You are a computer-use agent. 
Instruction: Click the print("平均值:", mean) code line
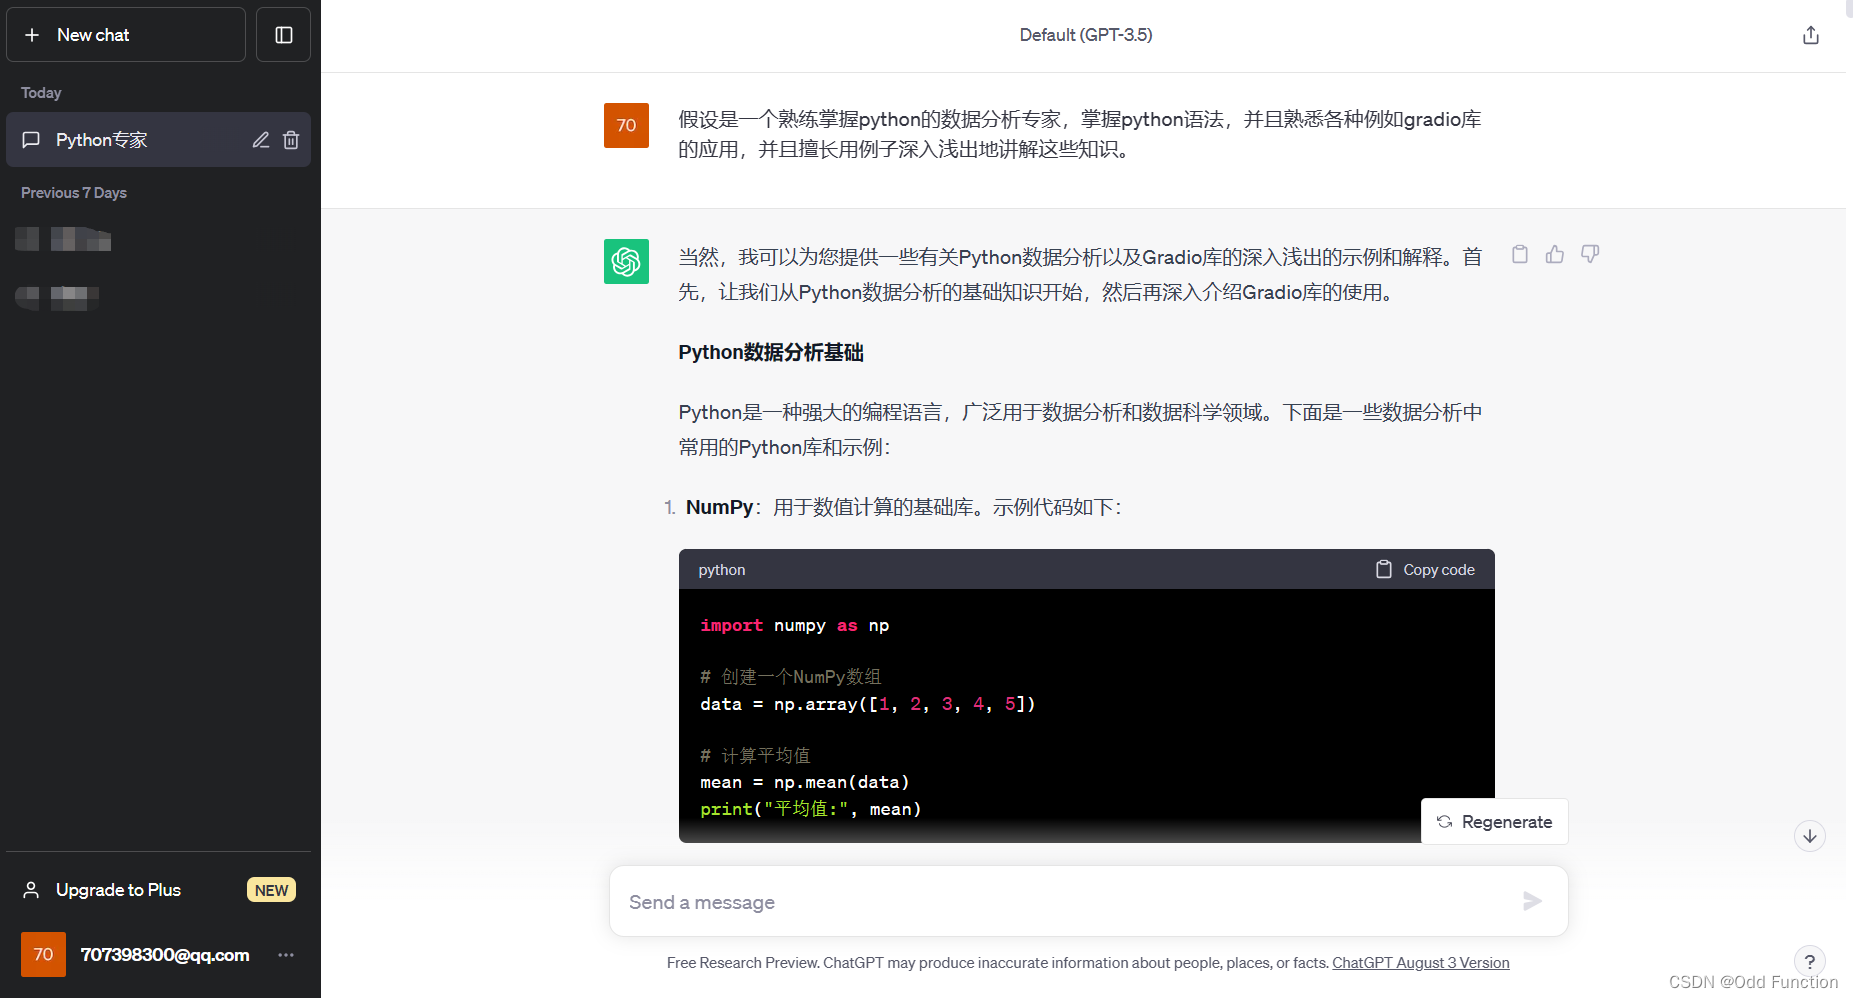pos(811,809)
